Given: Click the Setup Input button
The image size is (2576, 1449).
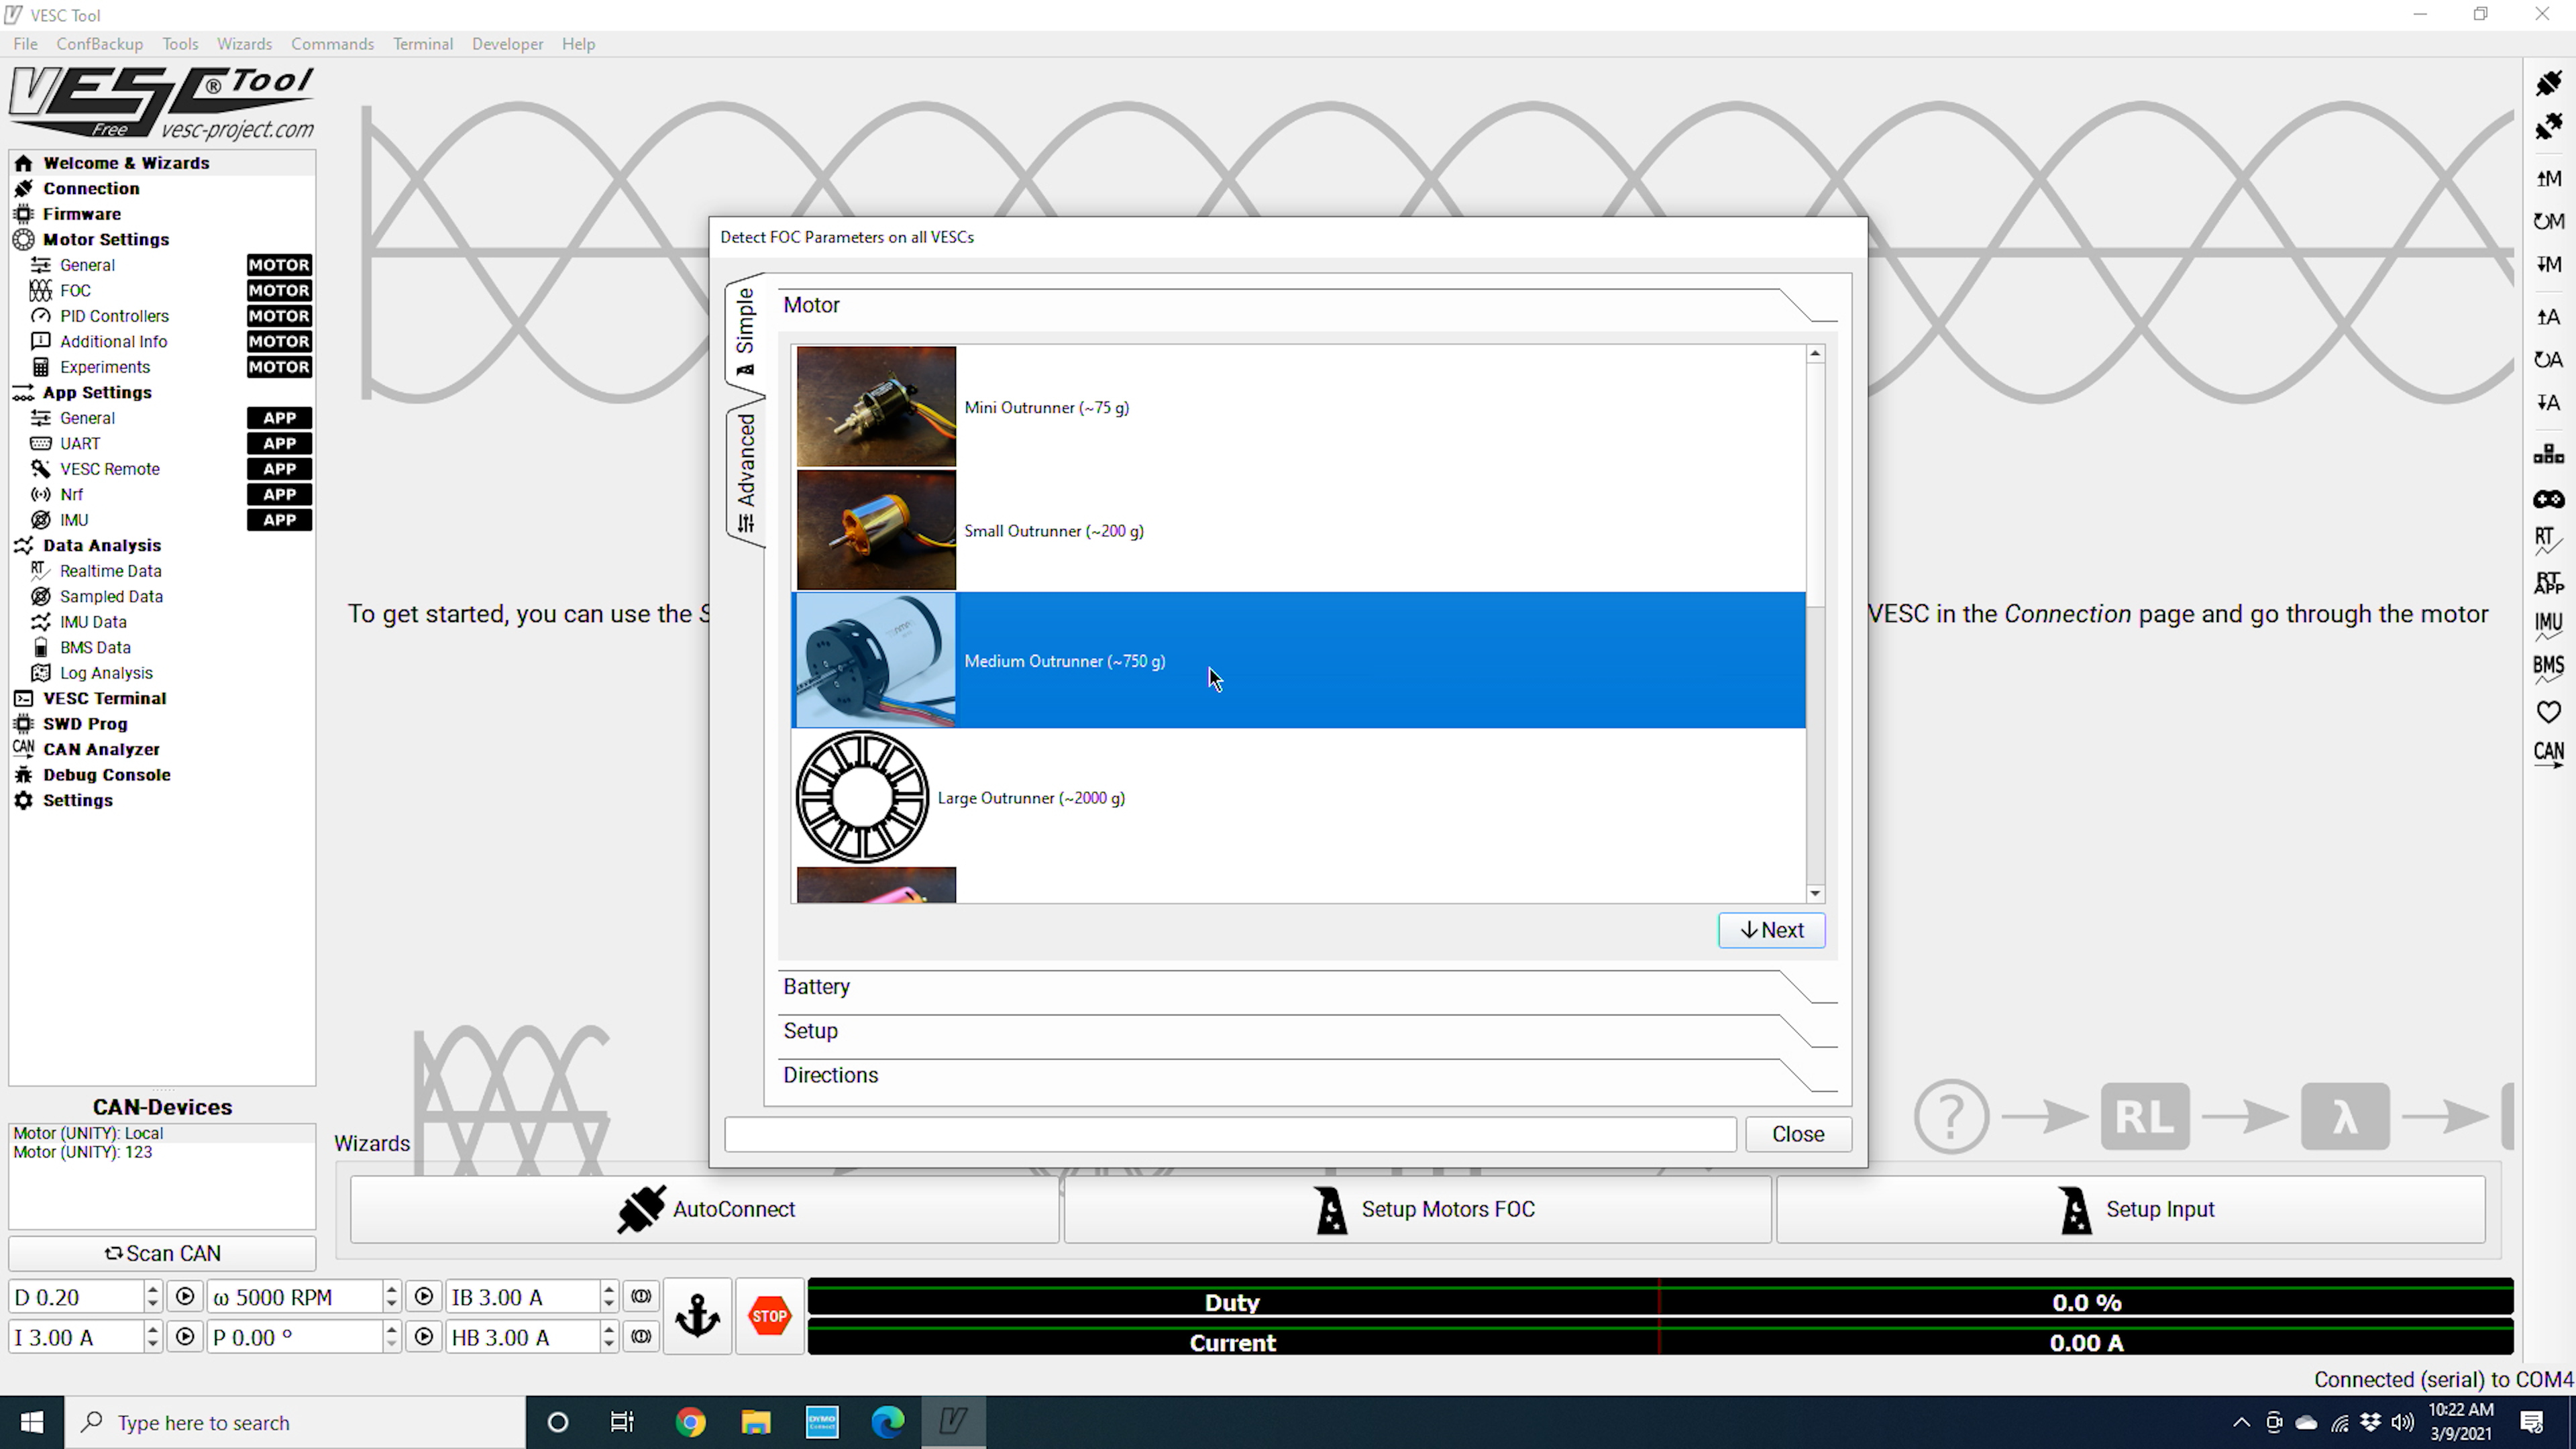Looking at the screenshot, I should 2130,1209.
